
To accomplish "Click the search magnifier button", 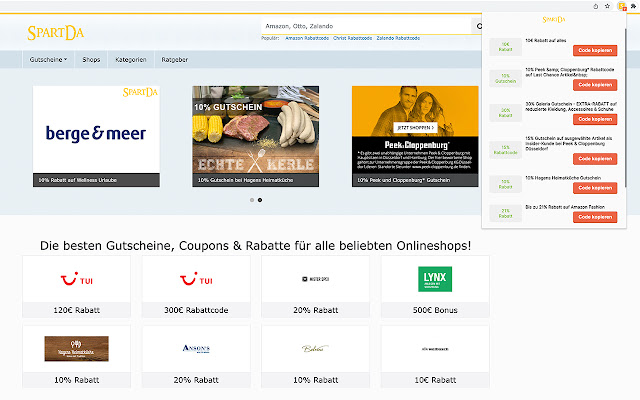I will pyautogui.click(x=477, y=26).
